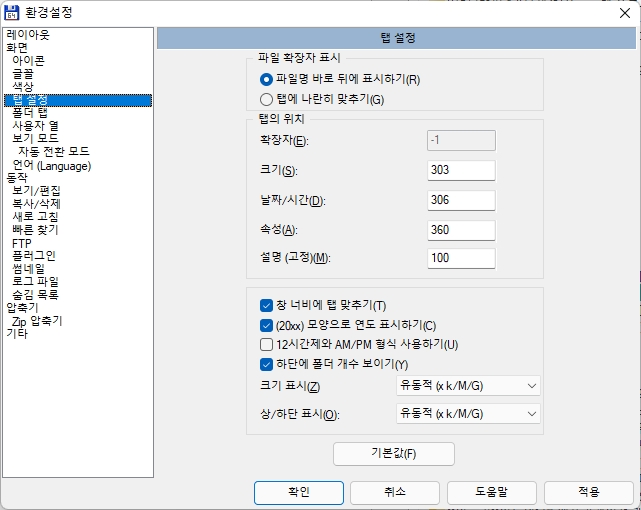The image size is (641, 510).
Task: Open 보기/편집 settings page
Action: pos(36,191)
